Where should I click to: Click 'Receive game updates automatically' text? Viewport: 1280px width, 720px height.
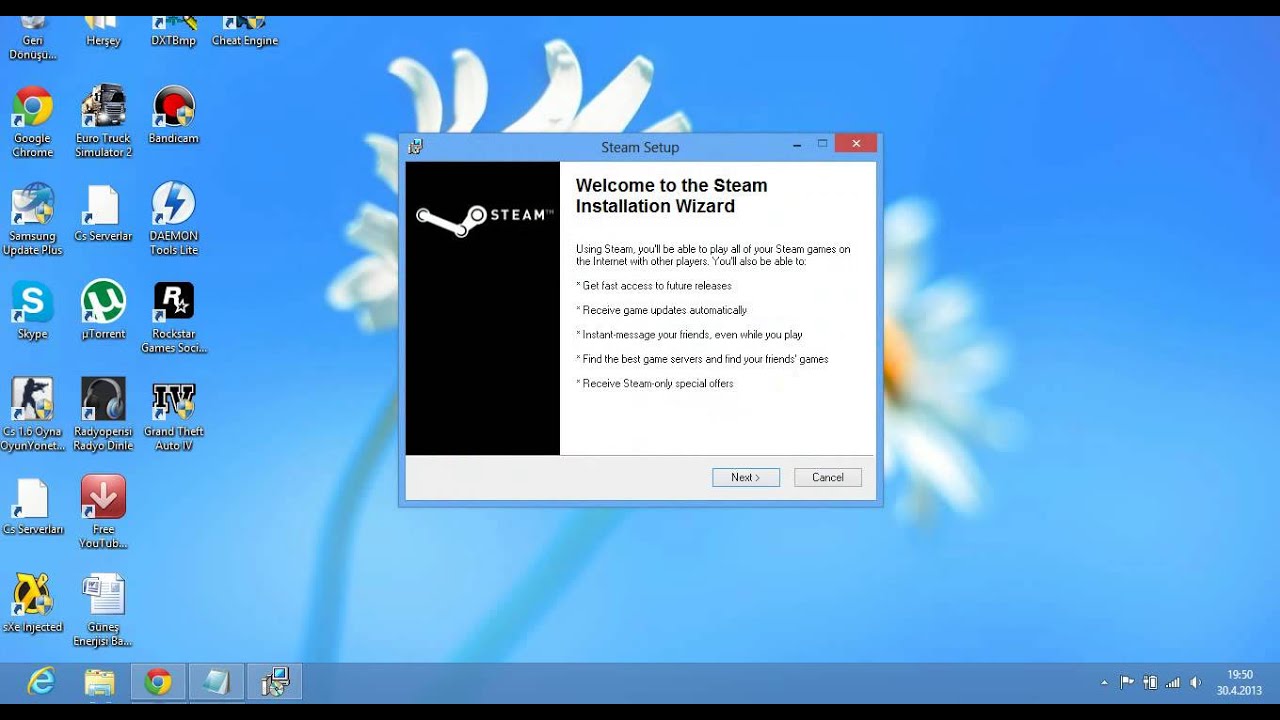pos(664,310)
